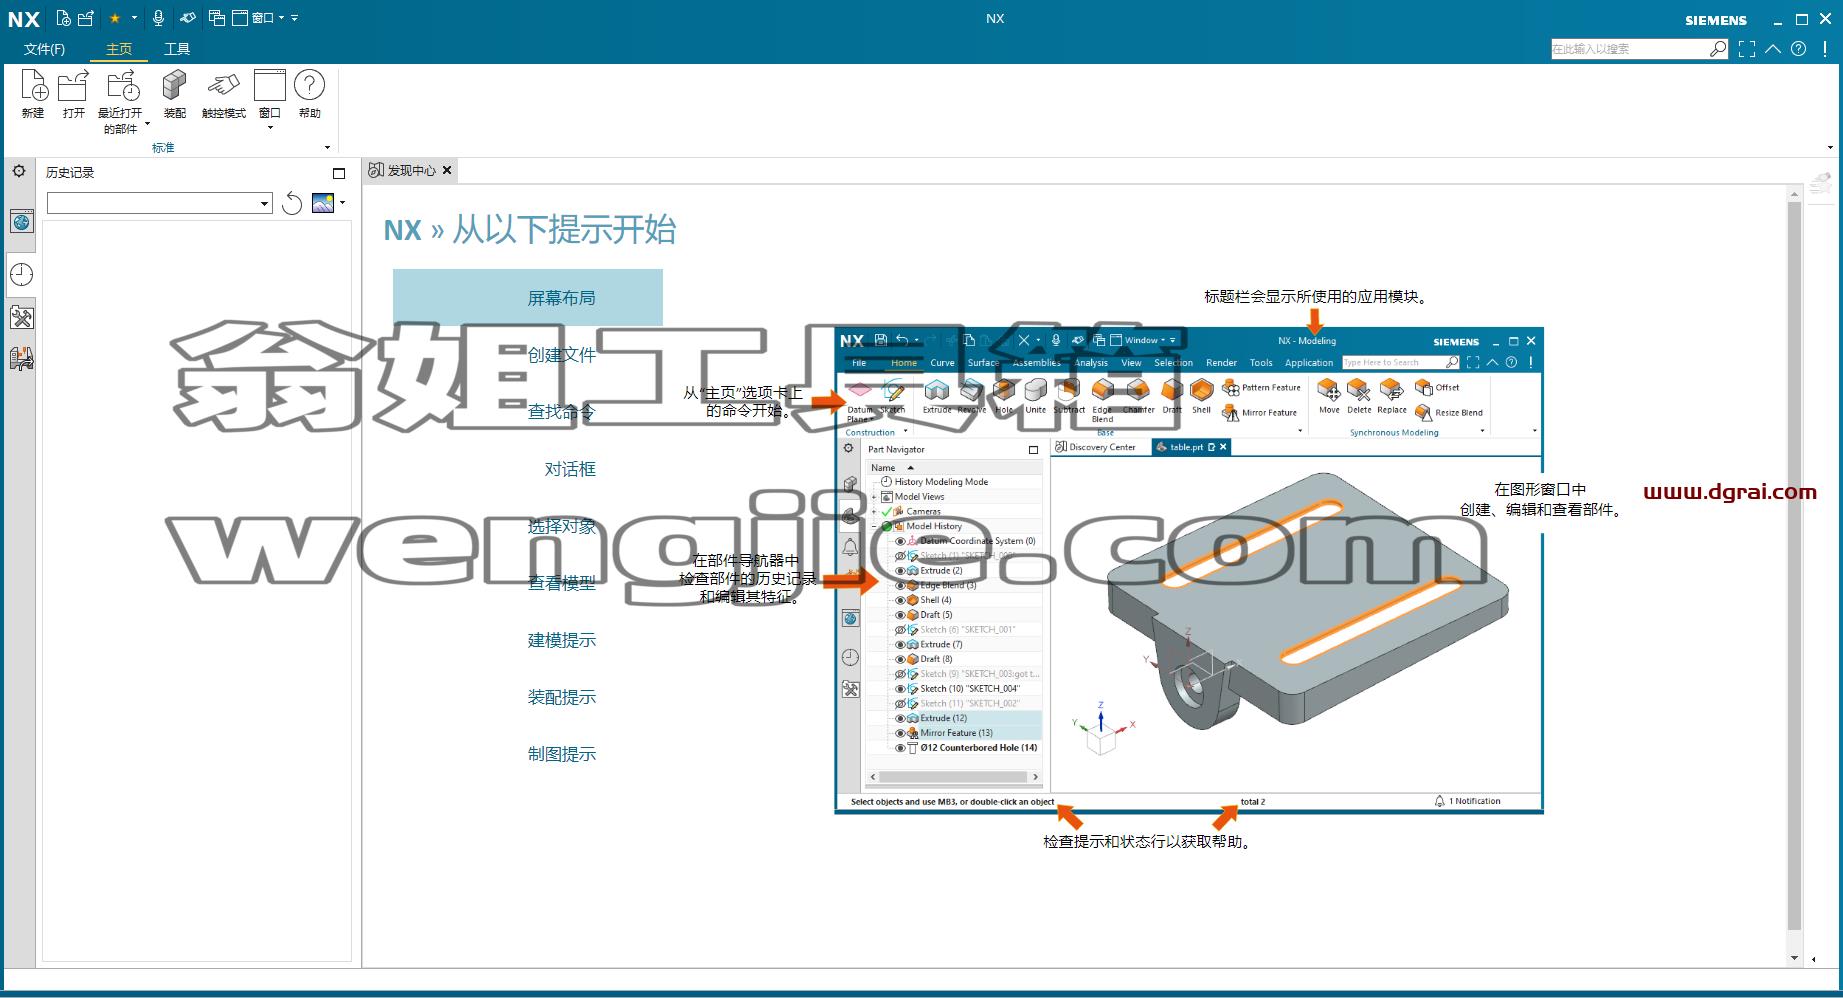
Task: Open the 制图提示 link
Action: (x=561, y=754)
